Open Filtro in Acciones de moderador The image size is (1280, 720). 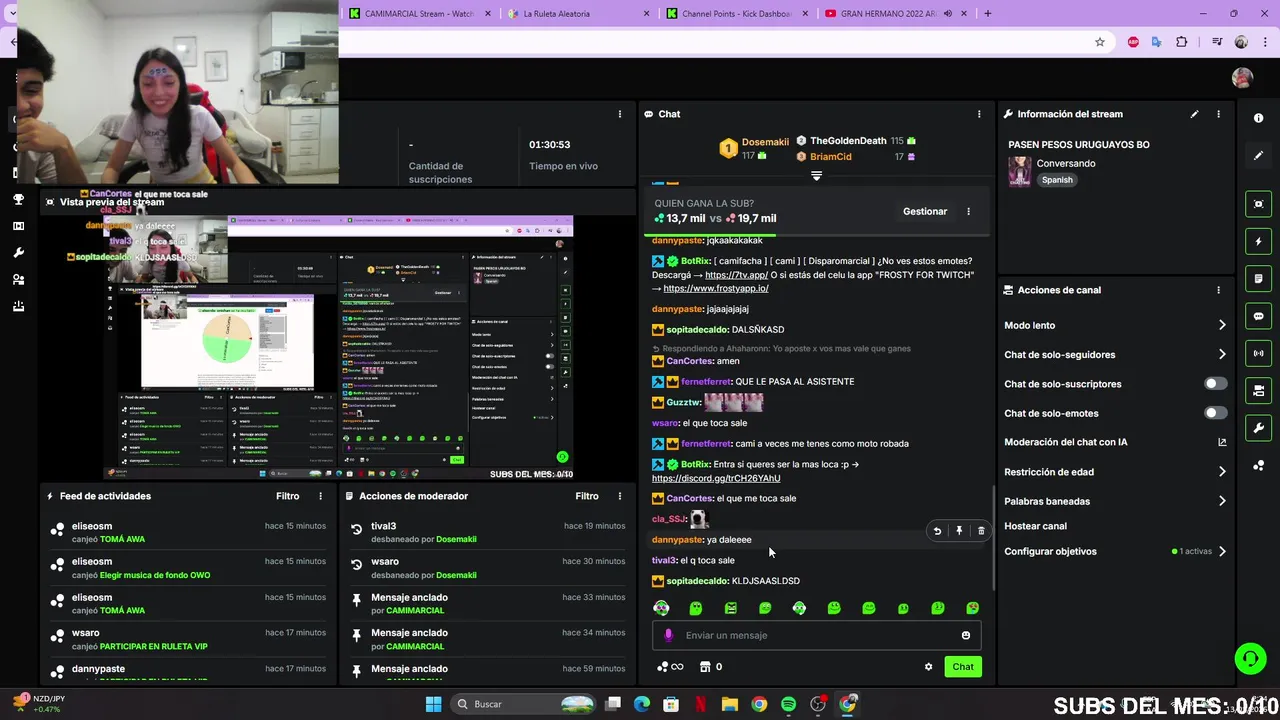(587, 496)
